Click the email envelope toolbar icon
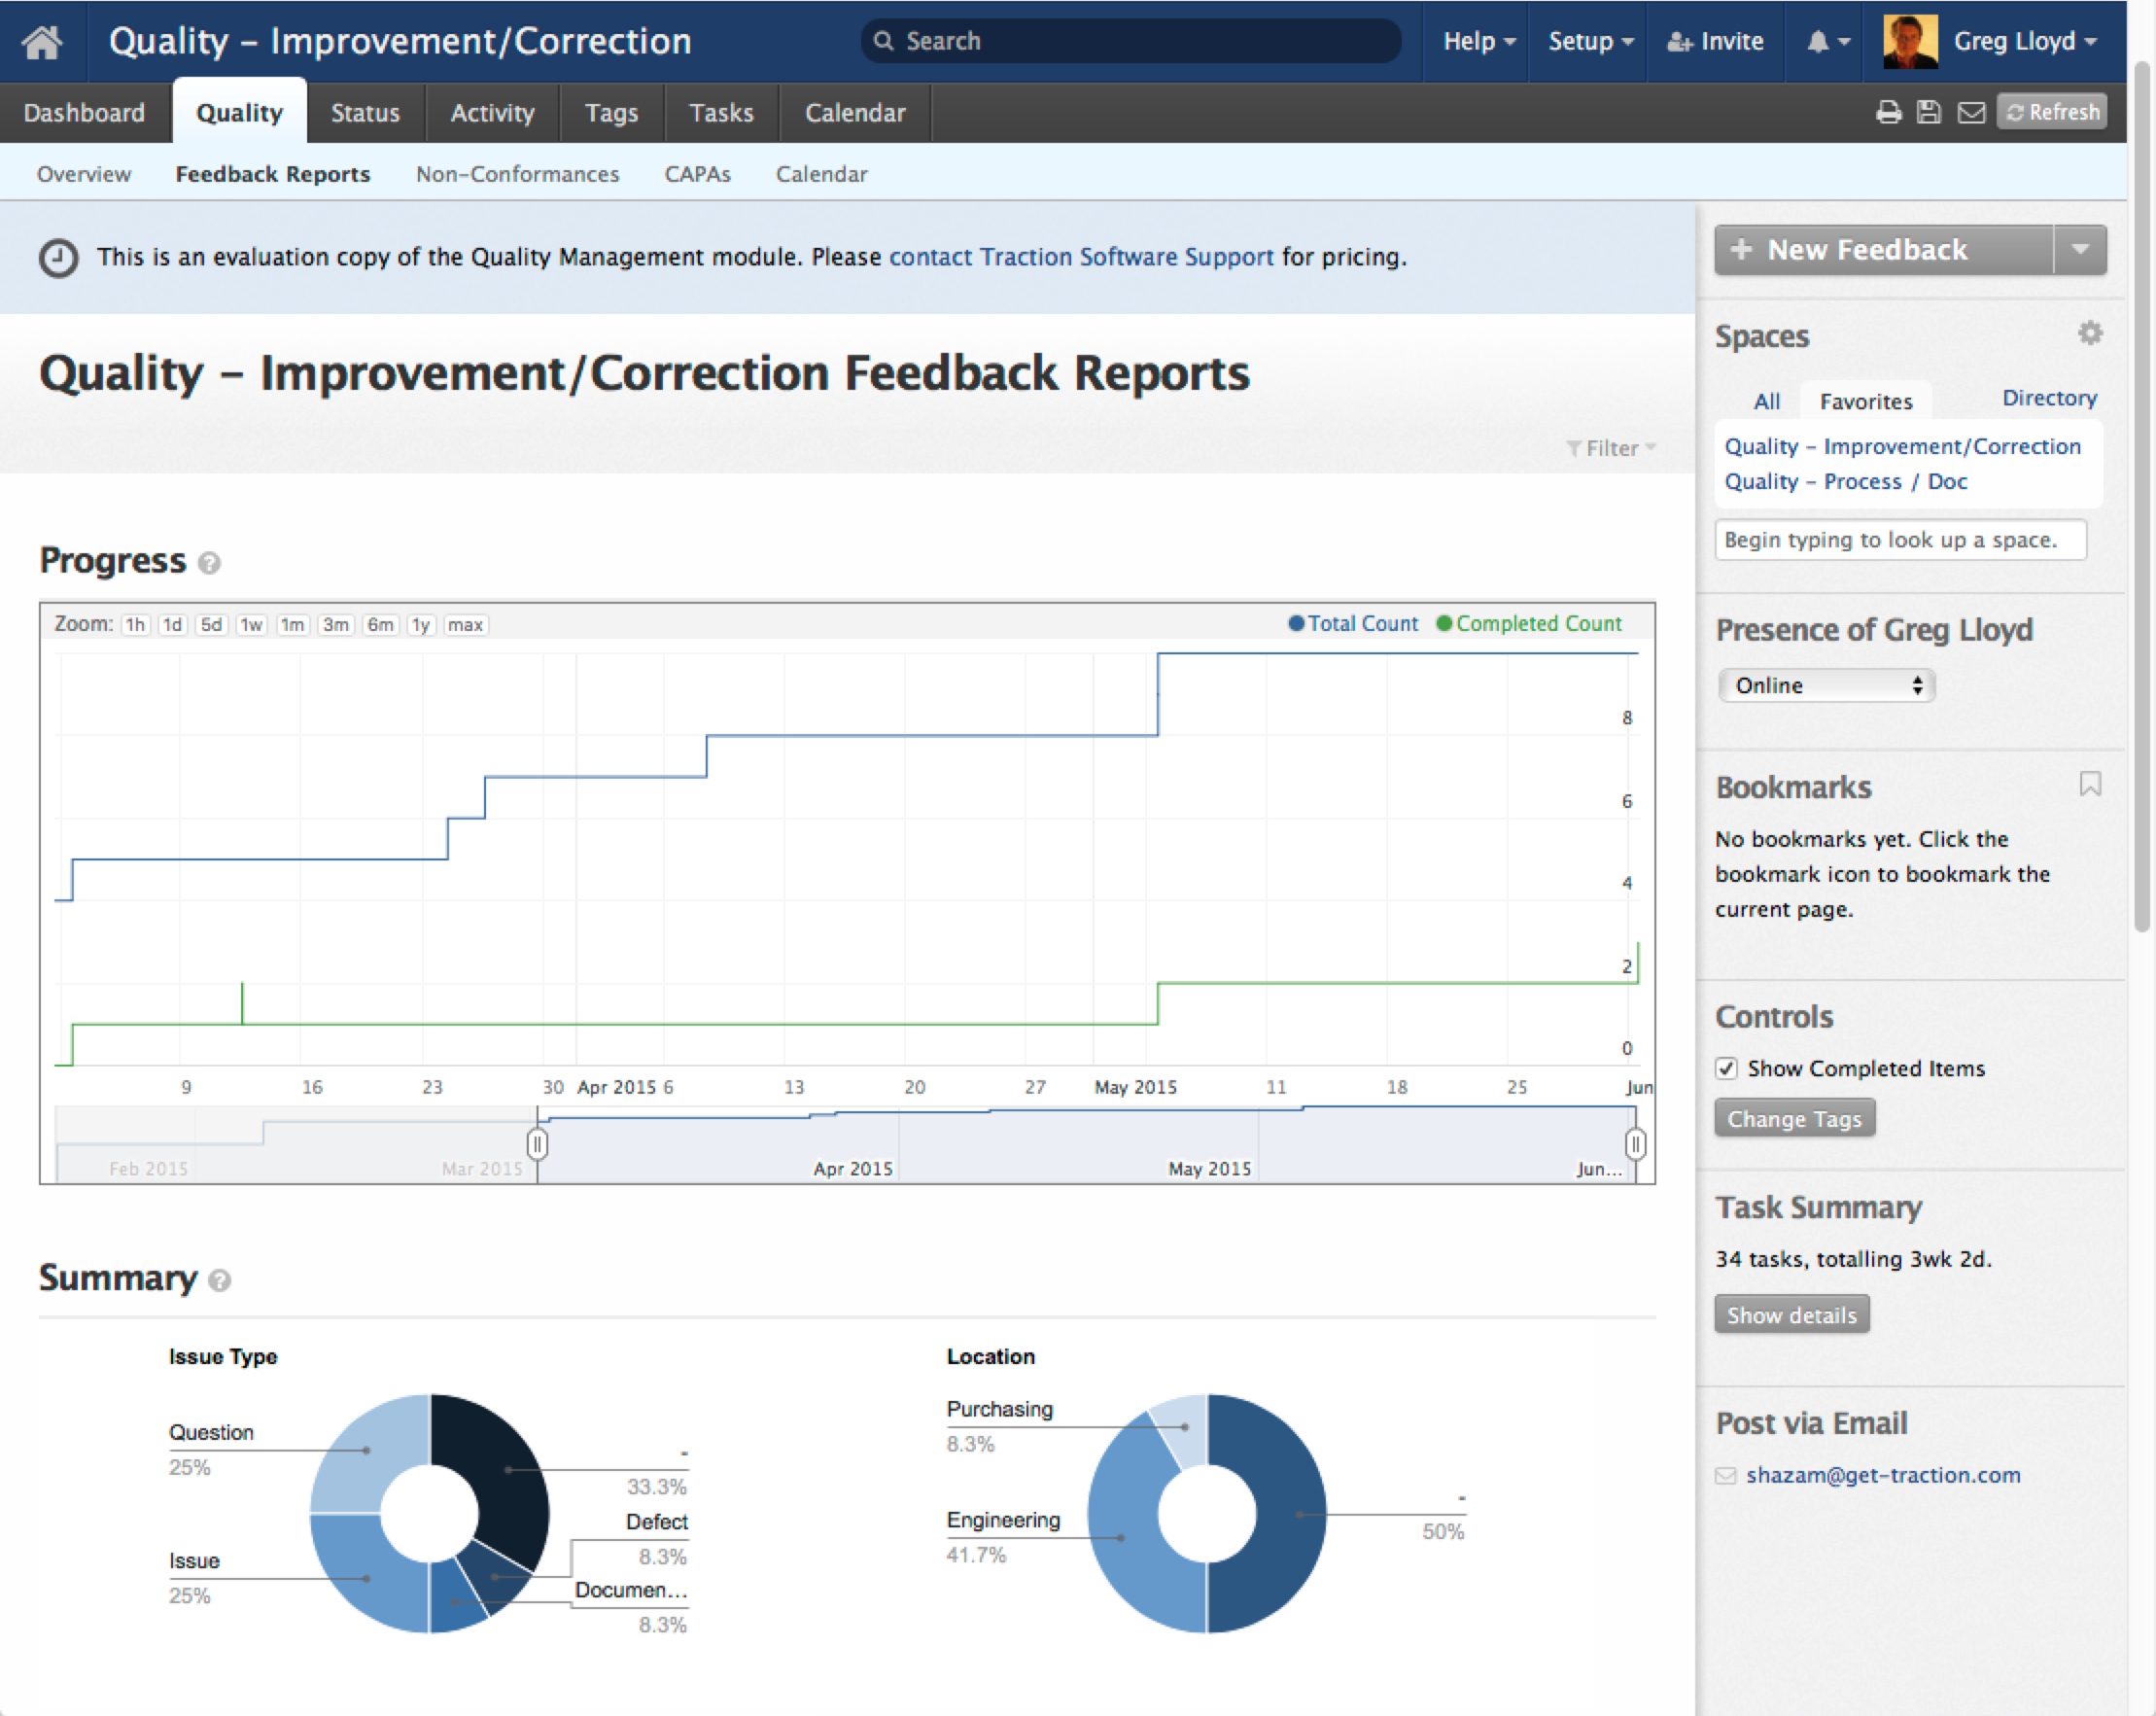Screen dimensions: 2156x1716 tap(1971, 112)
